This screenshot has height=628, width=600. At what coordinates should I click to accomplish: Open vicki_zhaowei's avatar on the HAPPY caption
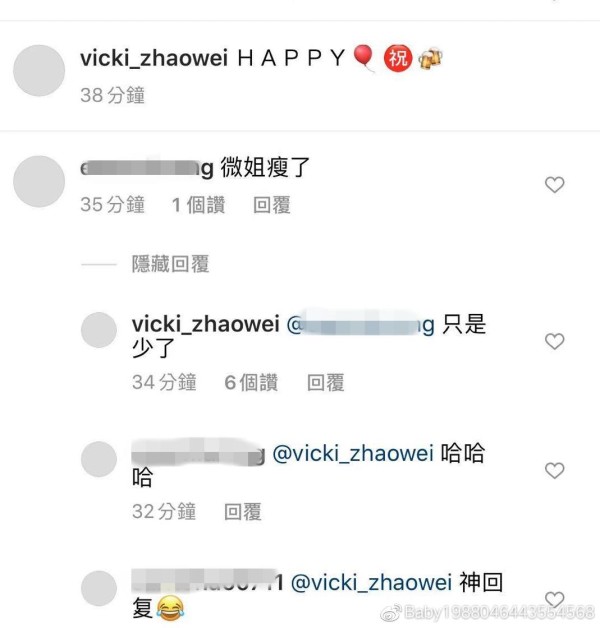(39, 70)
